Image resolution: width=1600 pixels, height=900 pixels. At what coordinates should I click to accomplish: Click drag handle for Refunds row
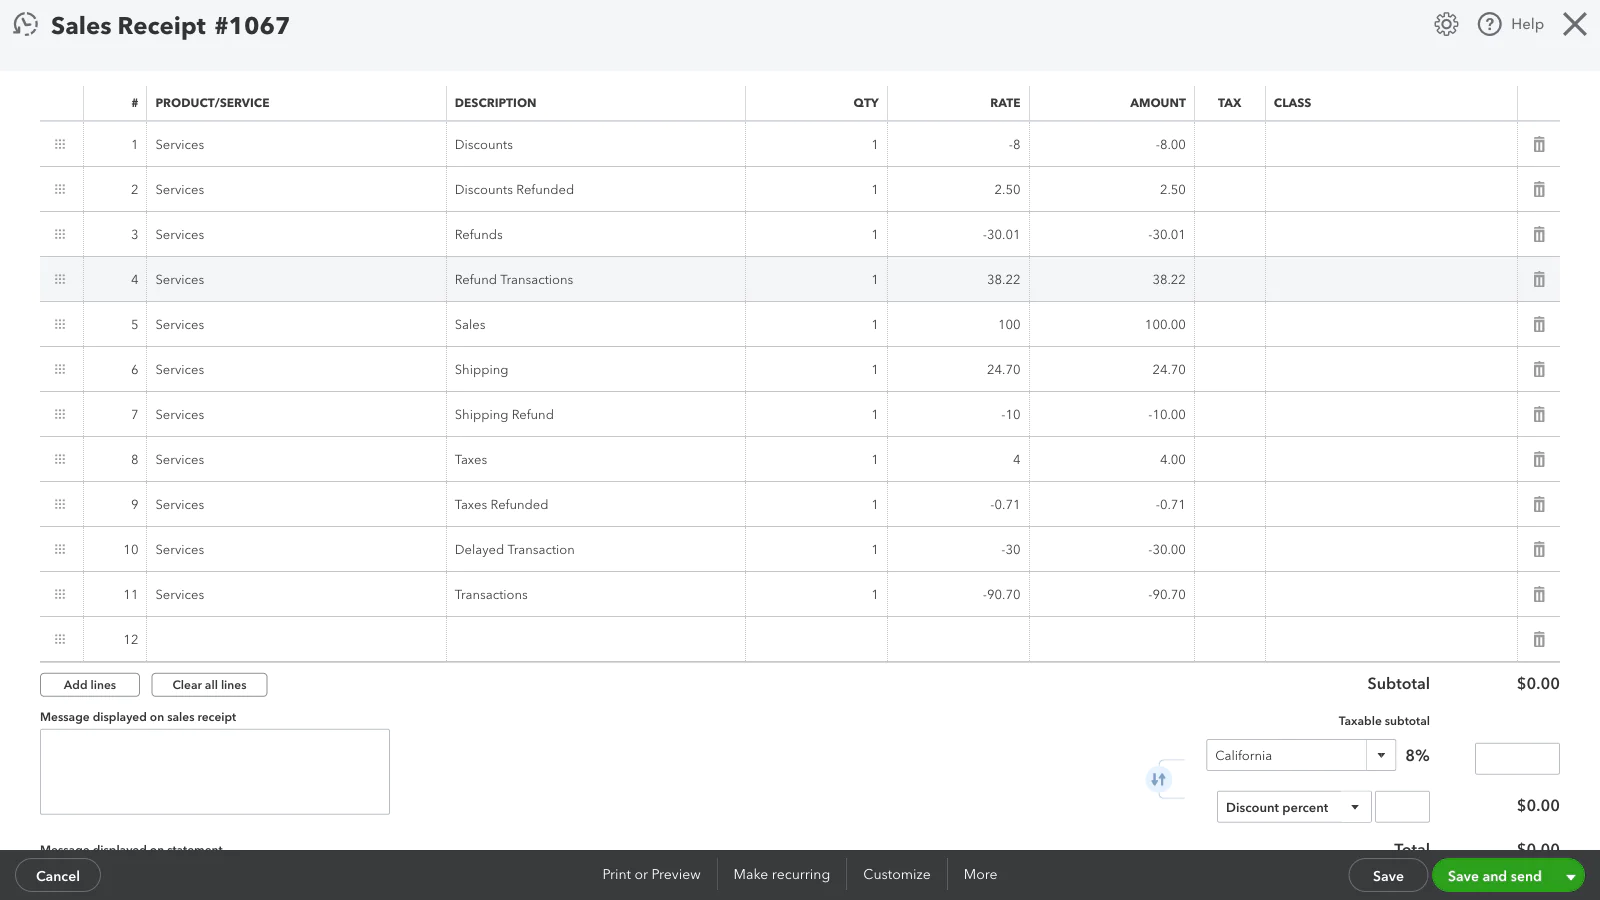coord(60,235)
